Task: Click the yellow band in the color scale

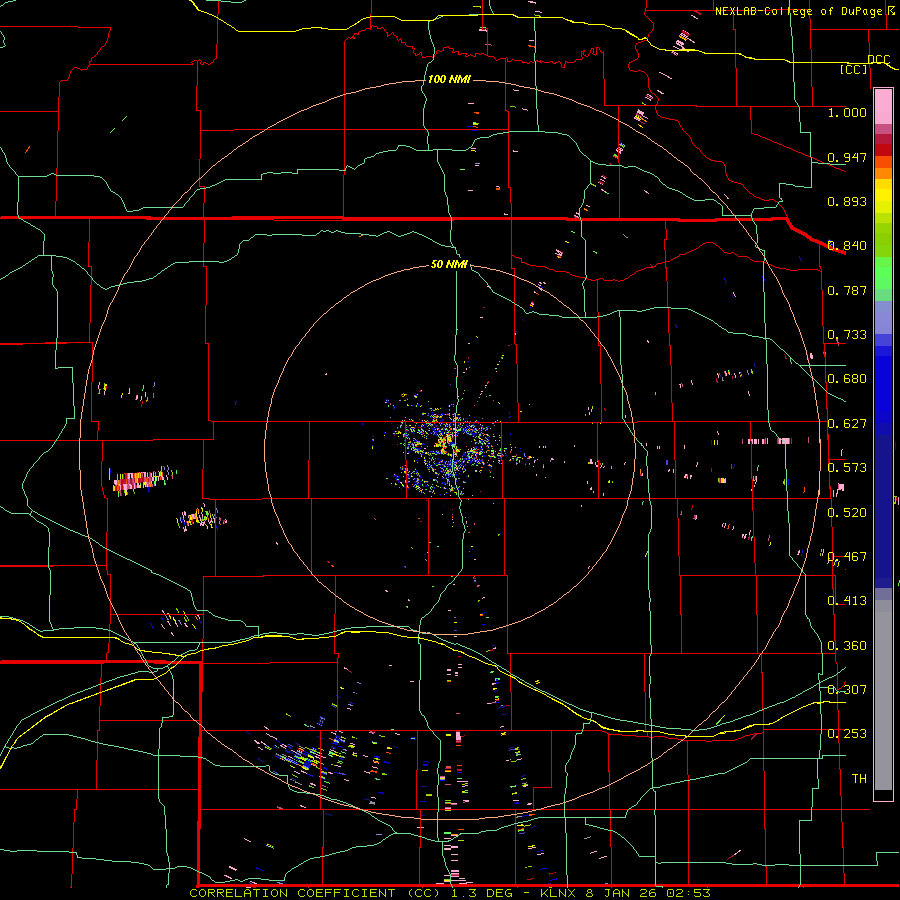Action: tap(883, 196)
